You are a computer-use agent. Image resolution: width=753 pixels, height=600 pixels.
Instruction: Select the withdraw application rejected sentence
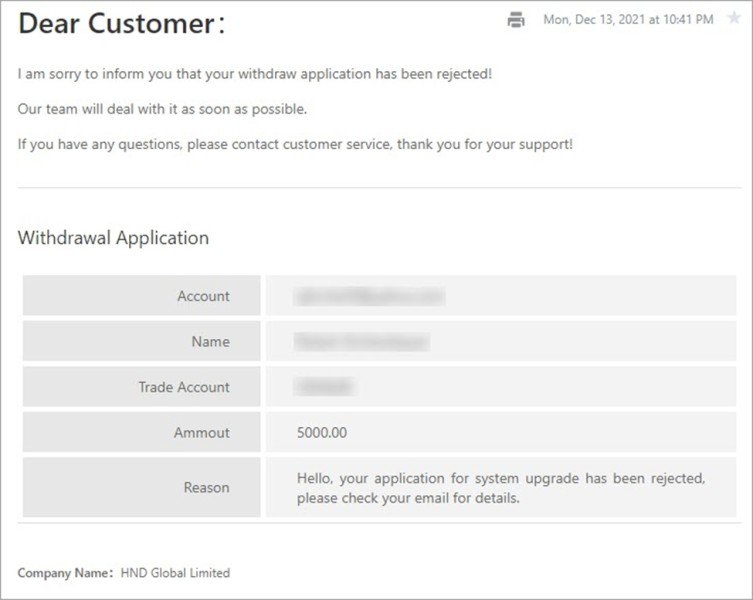point(255,74)
